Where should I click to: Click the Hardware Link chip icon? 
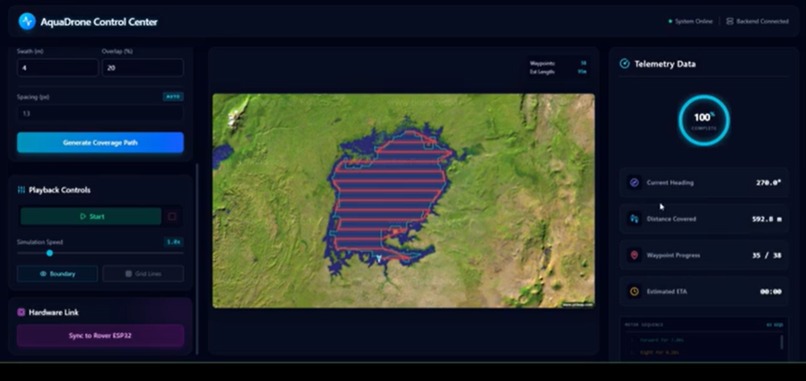[21, 312]
